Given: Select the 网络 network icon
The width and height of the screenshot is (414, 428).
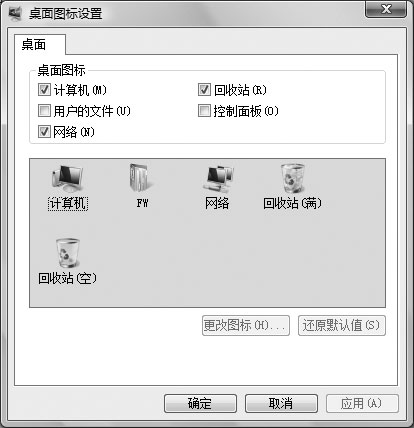Looking at the screenshot, I should 218,179.
